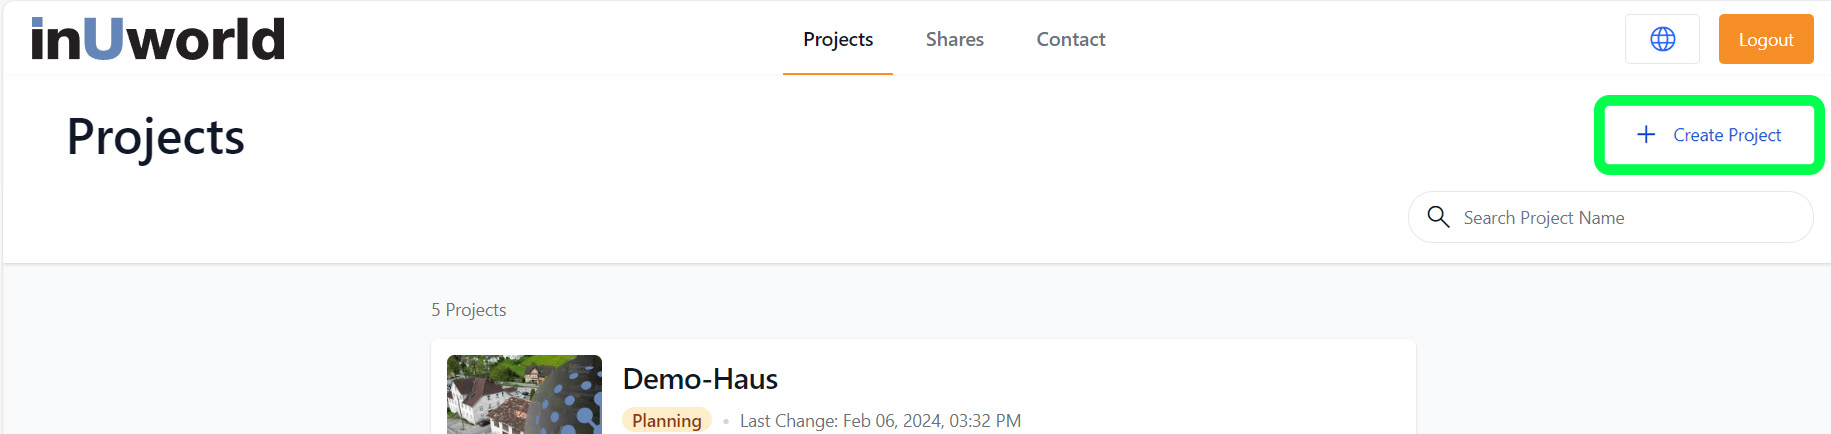
Task: Switch to the Shares tab
Action: click(954, 39)
